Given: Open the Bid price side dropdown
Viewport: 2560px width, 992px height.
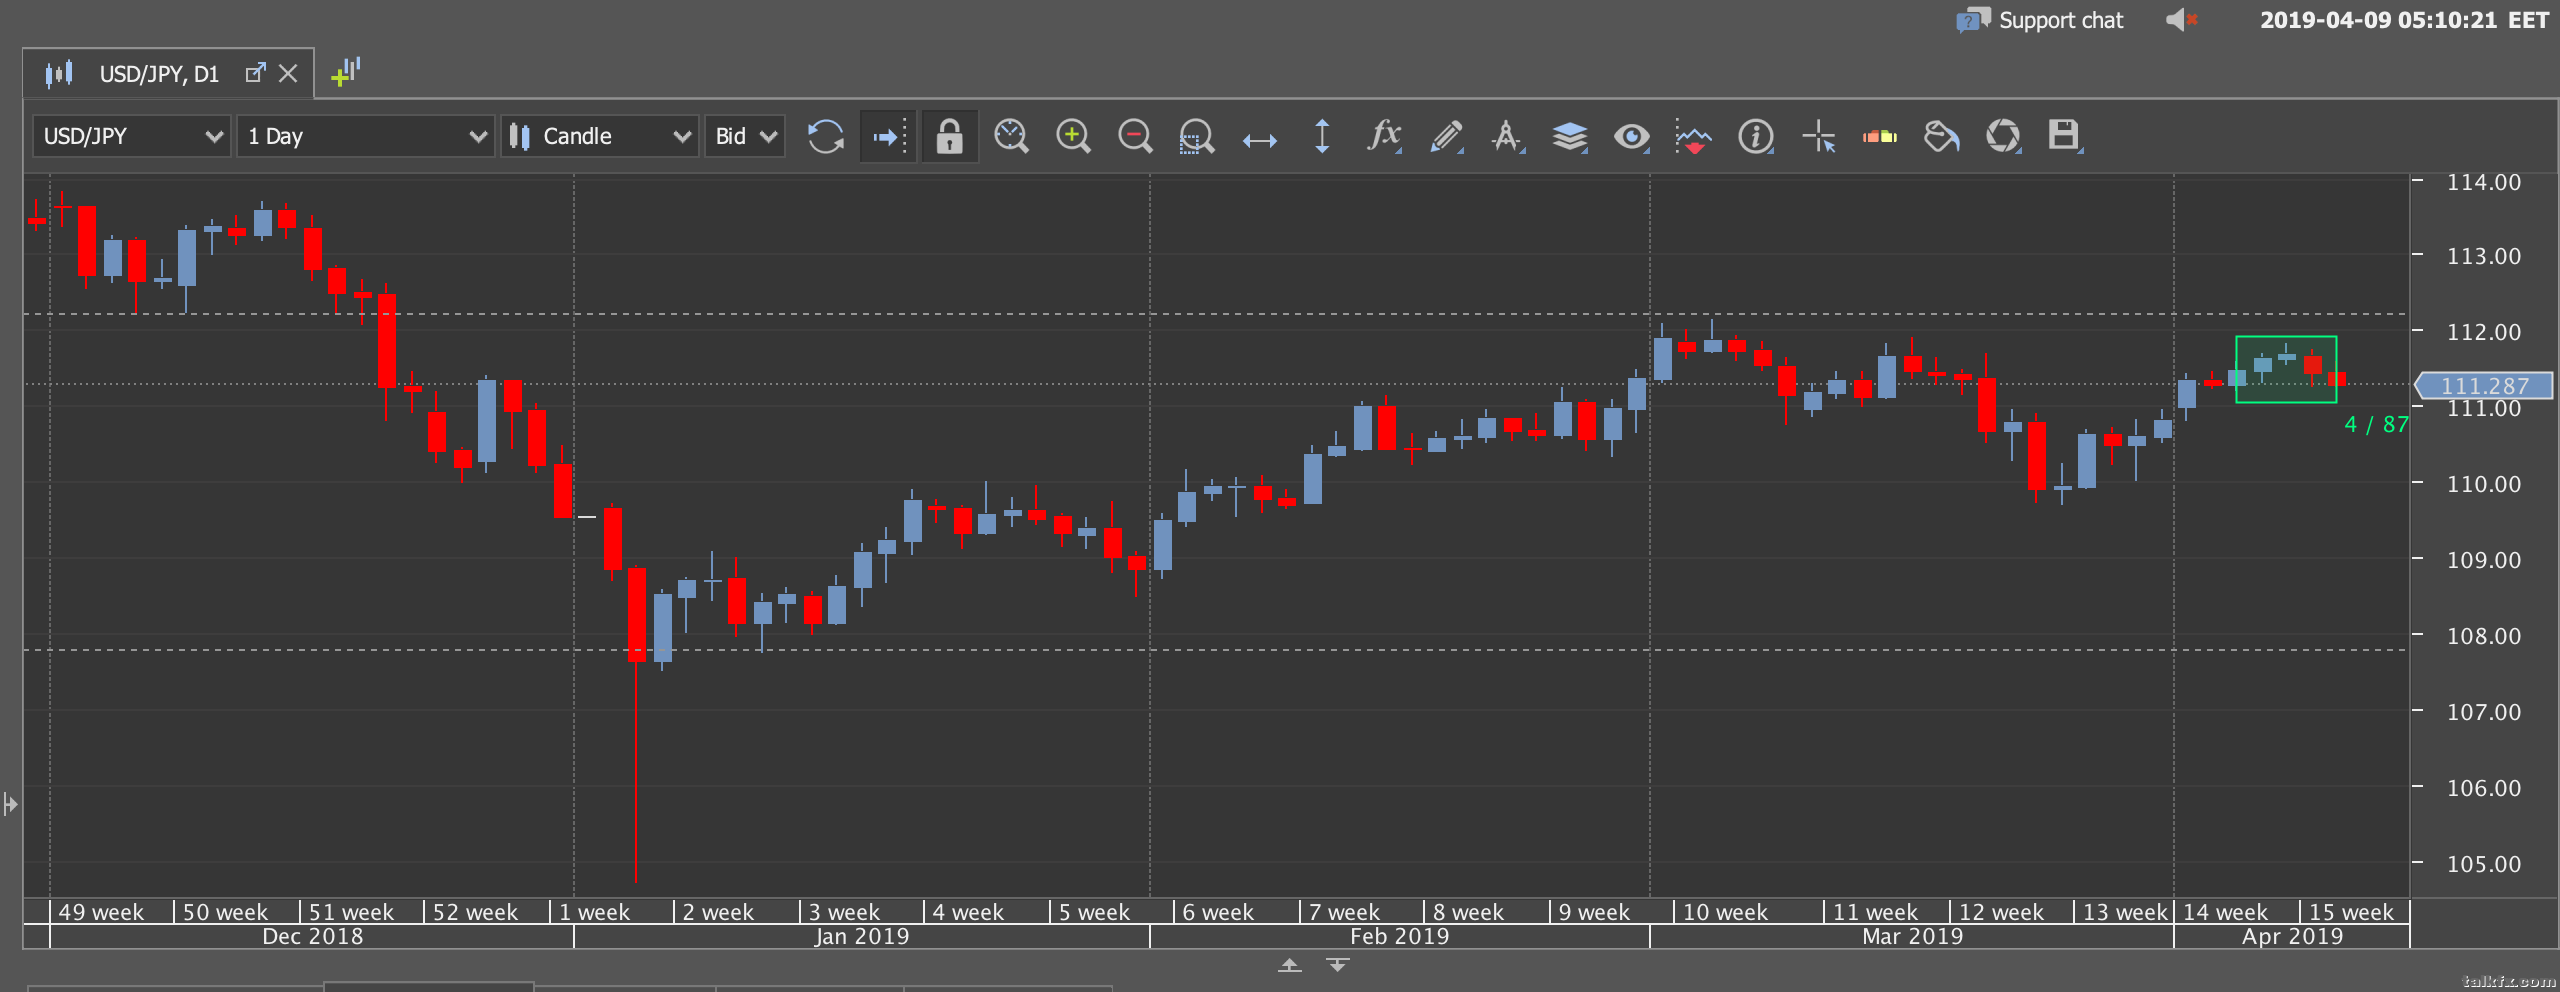Looking at the screenshot, I should coord(745,136).
